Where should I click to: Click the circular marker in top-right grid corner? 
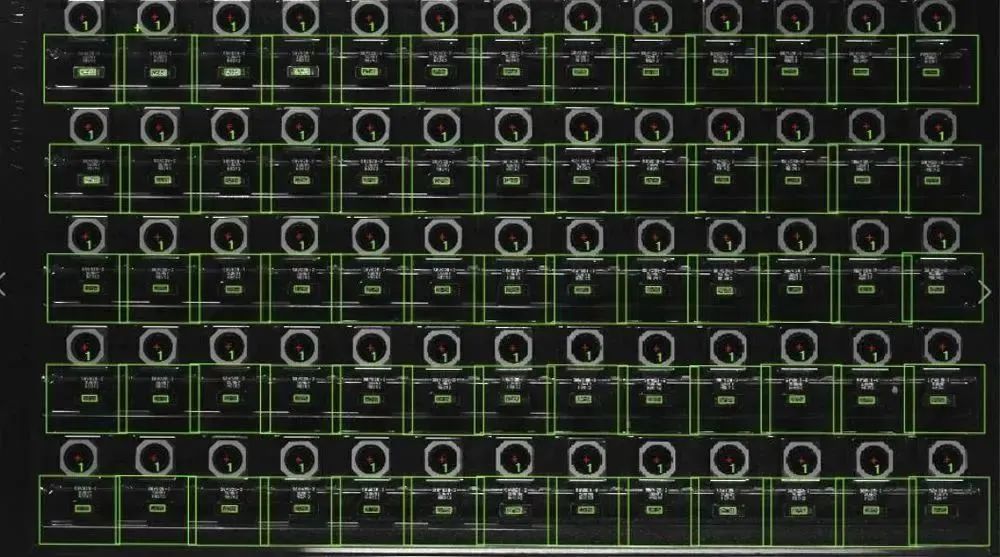point(935,16)
